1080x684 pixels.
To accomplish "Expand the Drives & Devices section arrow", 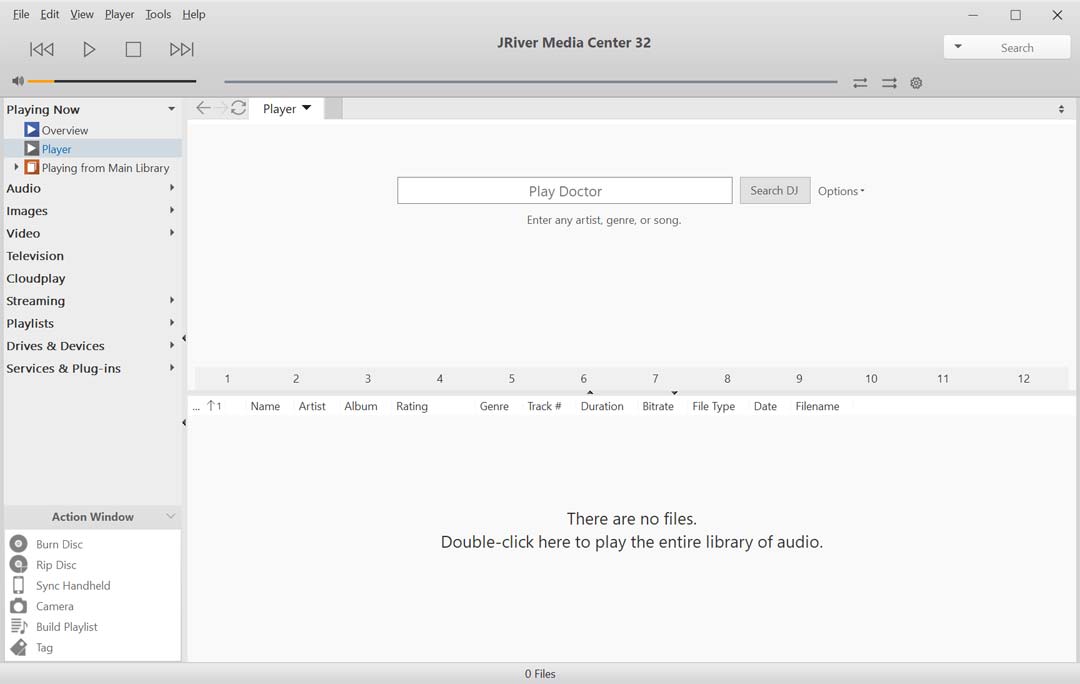I will tap(172, 345).
